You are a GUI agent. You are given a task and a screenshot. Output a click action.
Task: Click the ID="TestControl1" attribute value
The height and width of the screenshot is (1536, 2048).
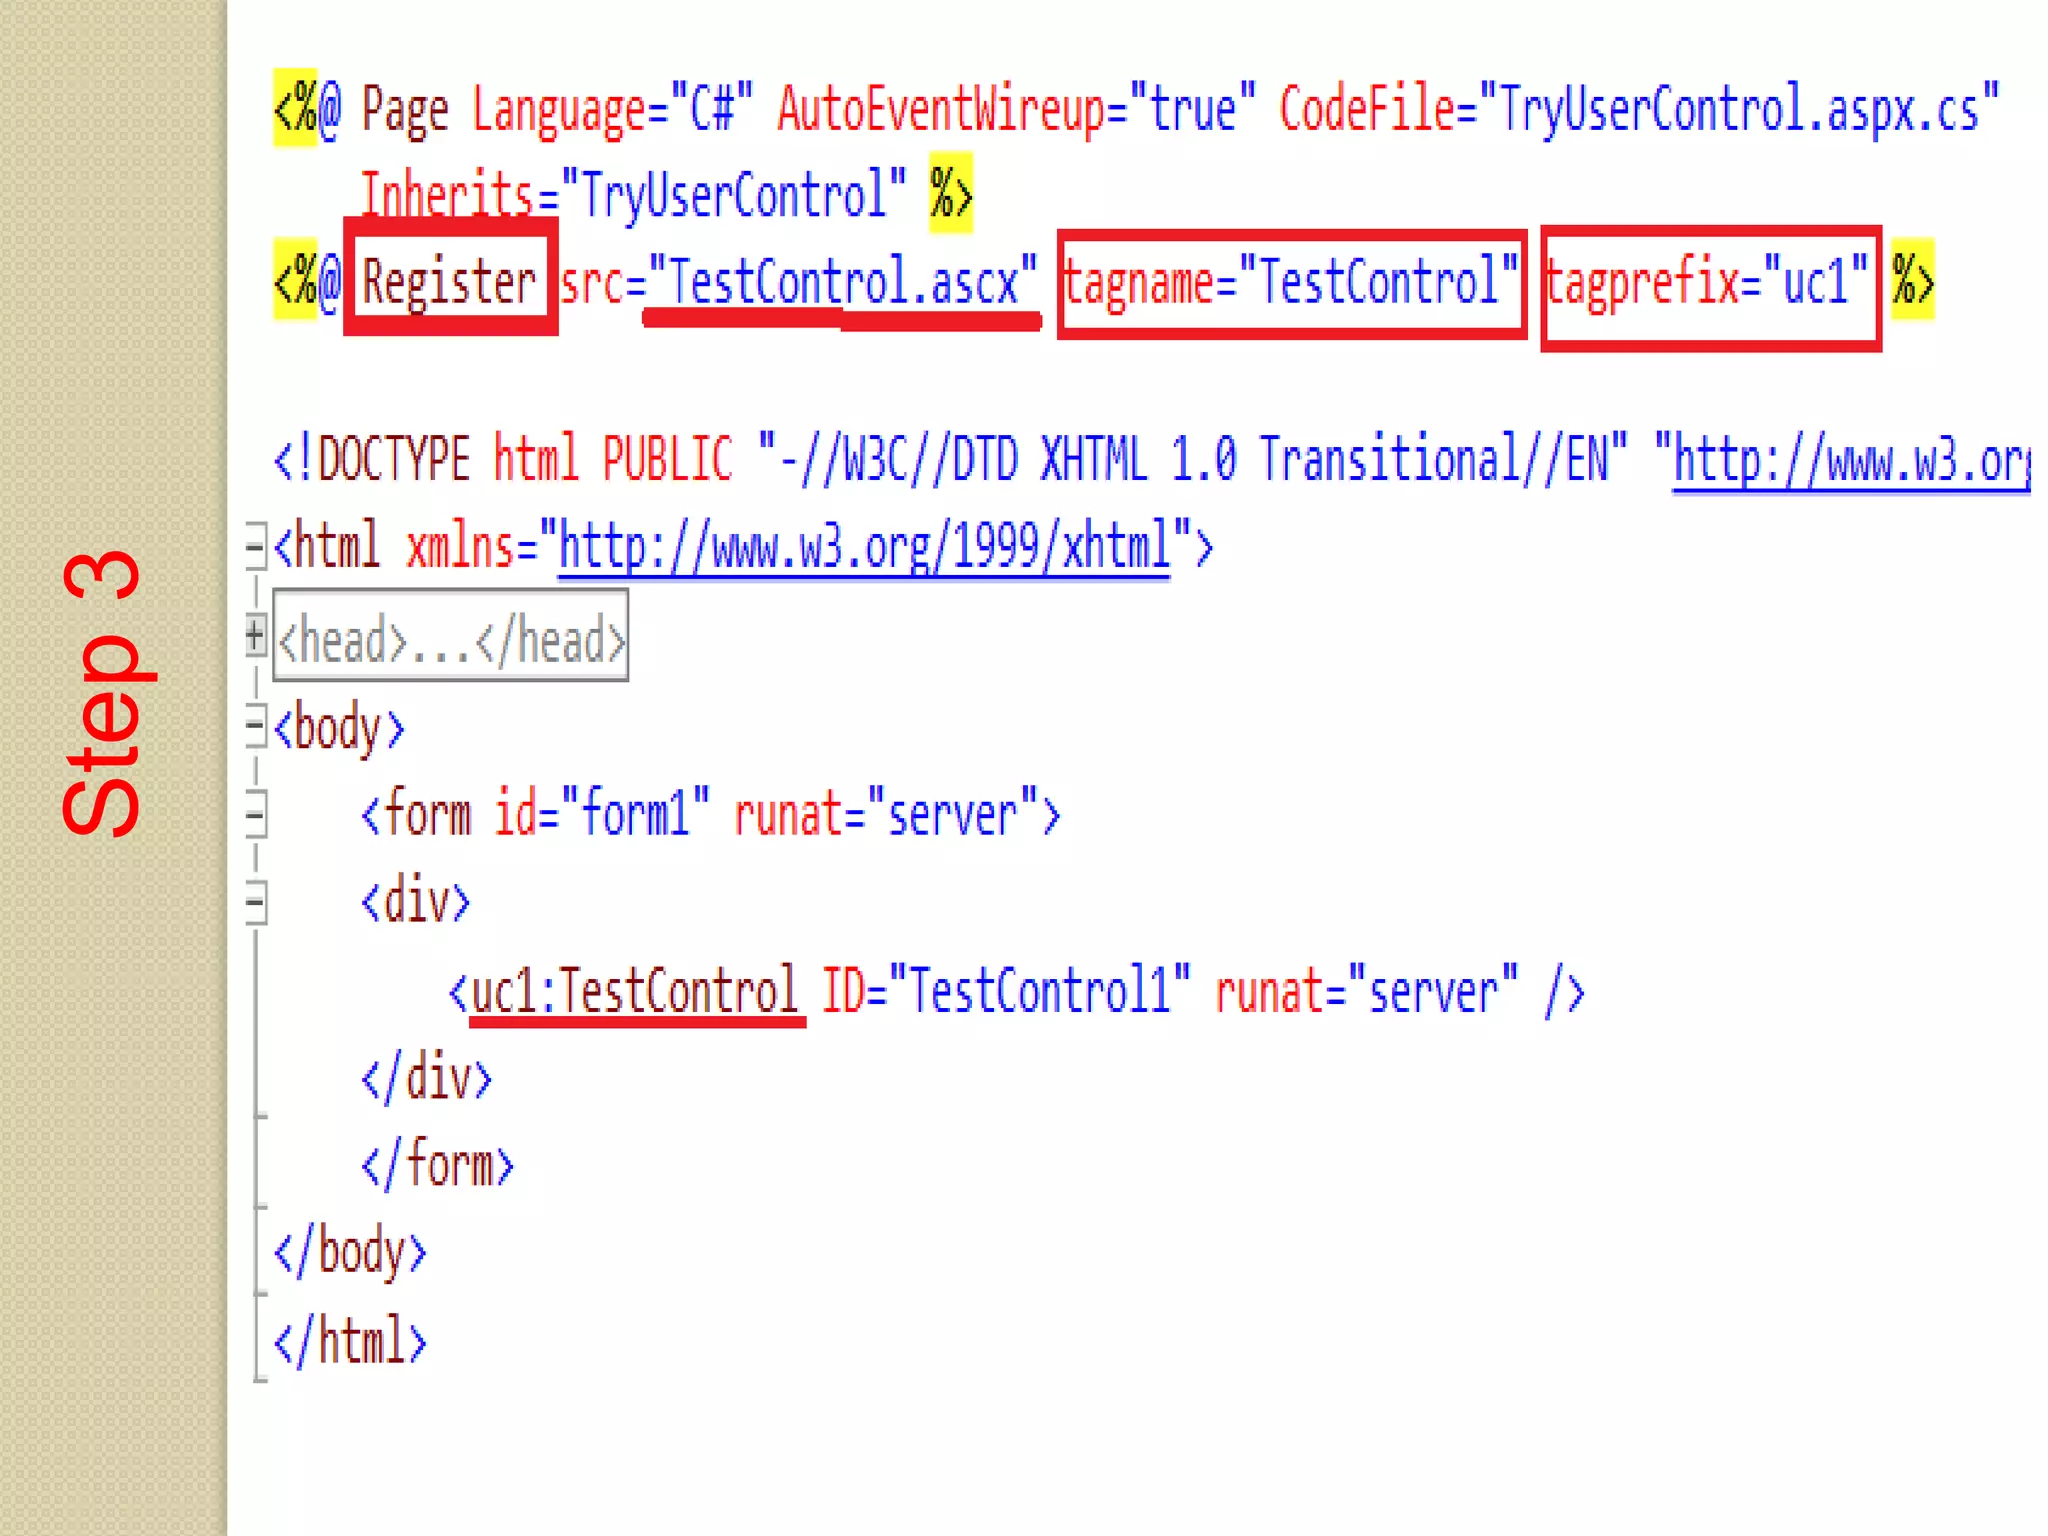pyautogui.click(x=1038, y=993)
